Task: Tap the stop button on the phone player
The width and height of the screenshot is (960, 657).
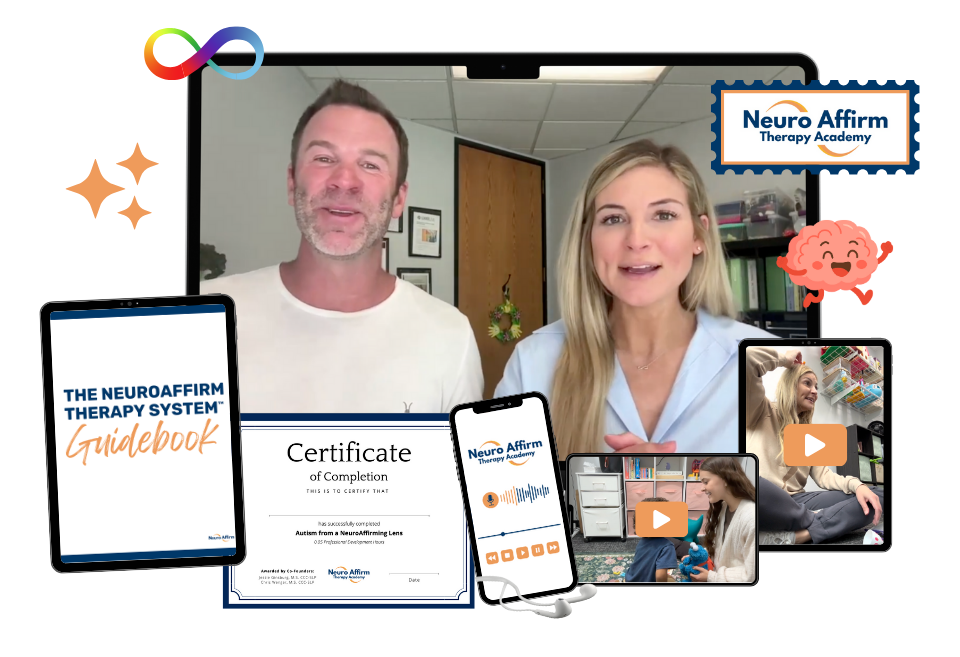Action: [x=507, y=555]
